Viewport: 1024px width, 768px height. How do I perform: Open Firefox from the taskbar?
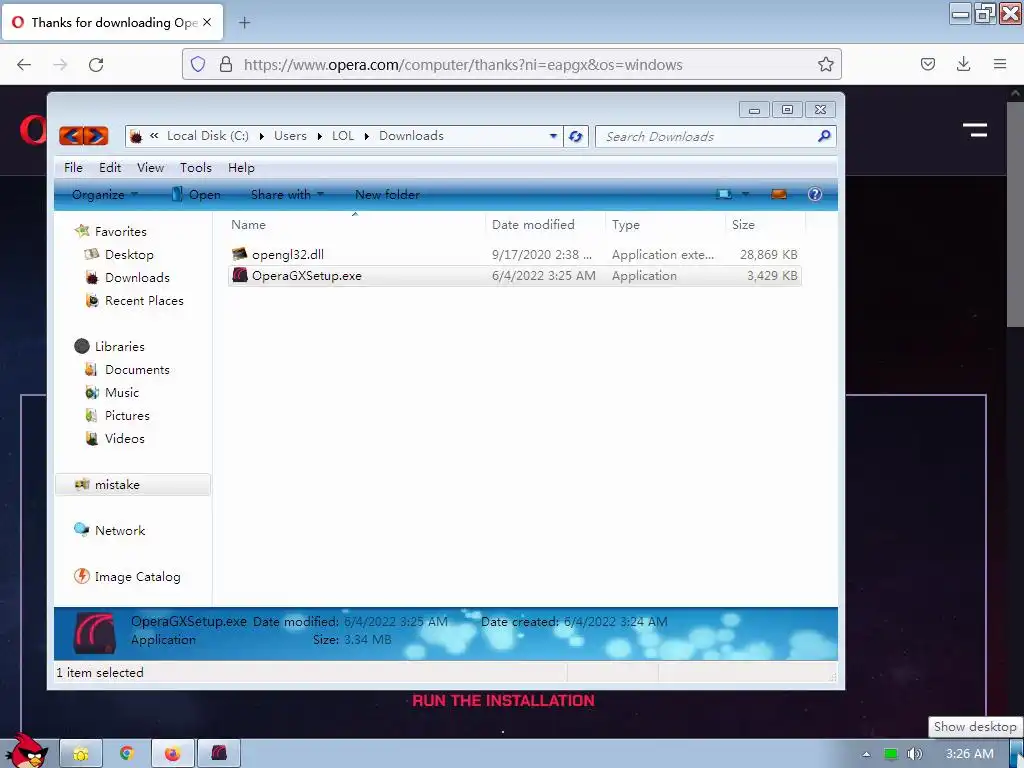[172, 754]
